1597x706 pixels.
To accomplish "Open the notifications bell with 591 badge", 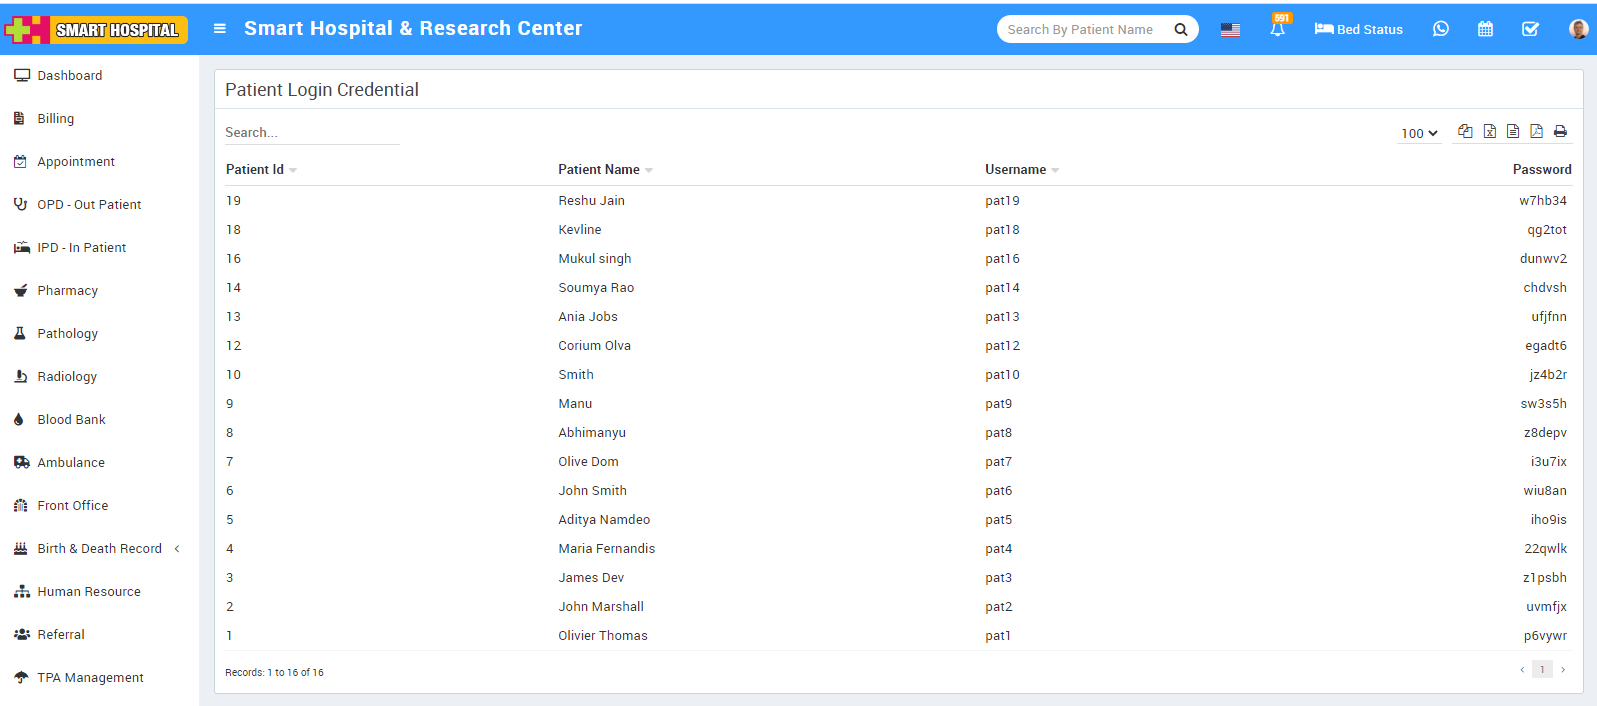I will (1278, 28).
